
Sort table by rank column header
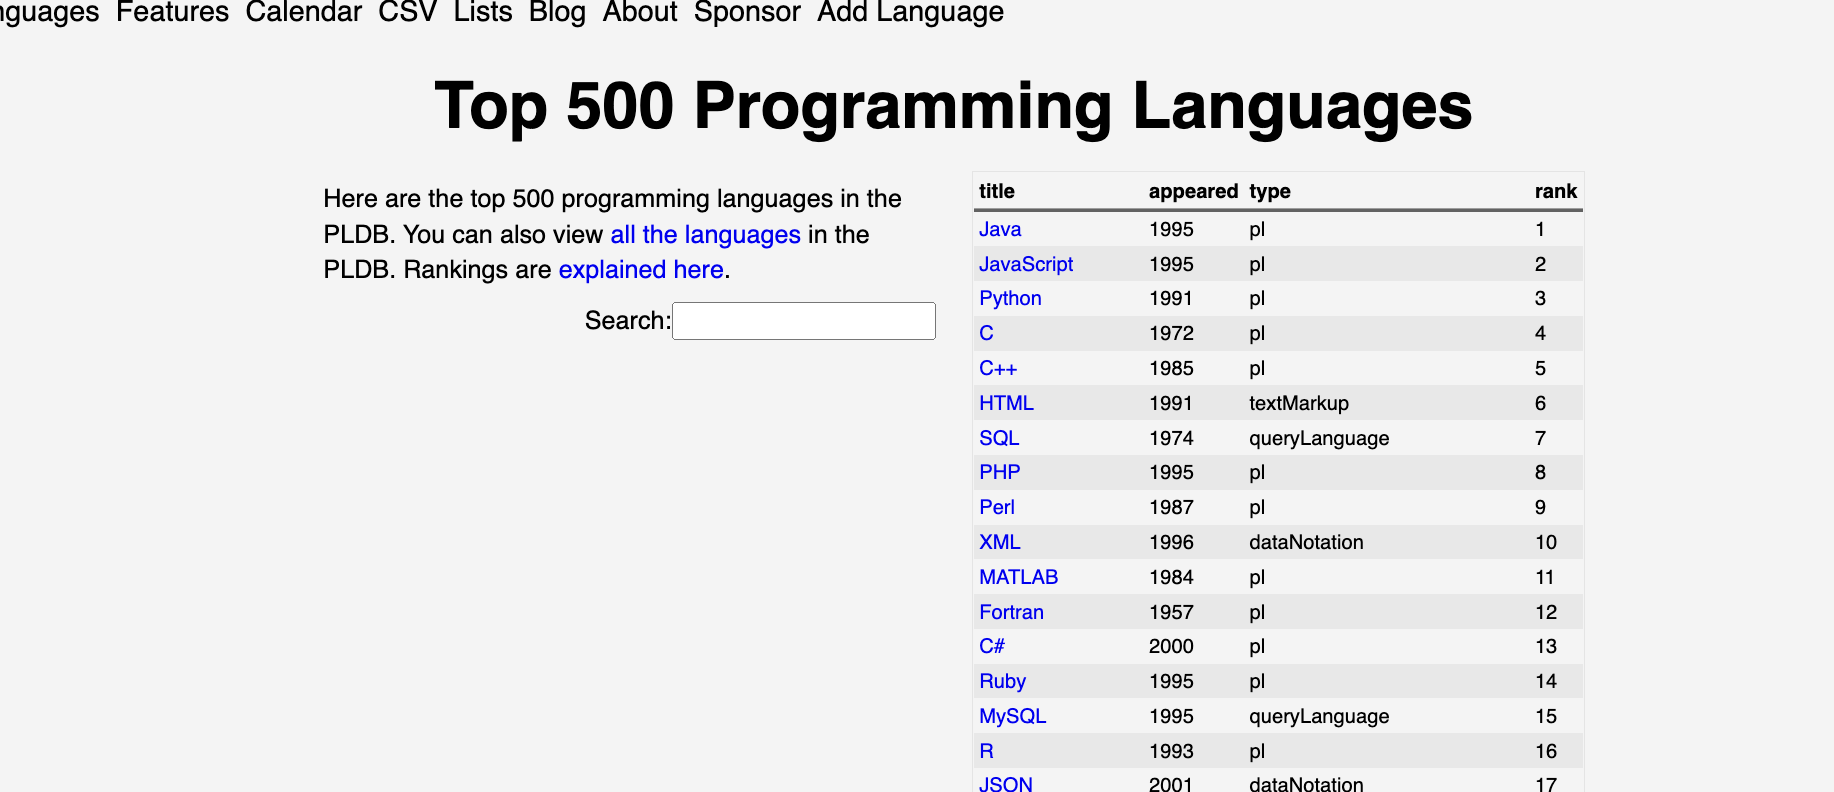[x=1556, y=191]
